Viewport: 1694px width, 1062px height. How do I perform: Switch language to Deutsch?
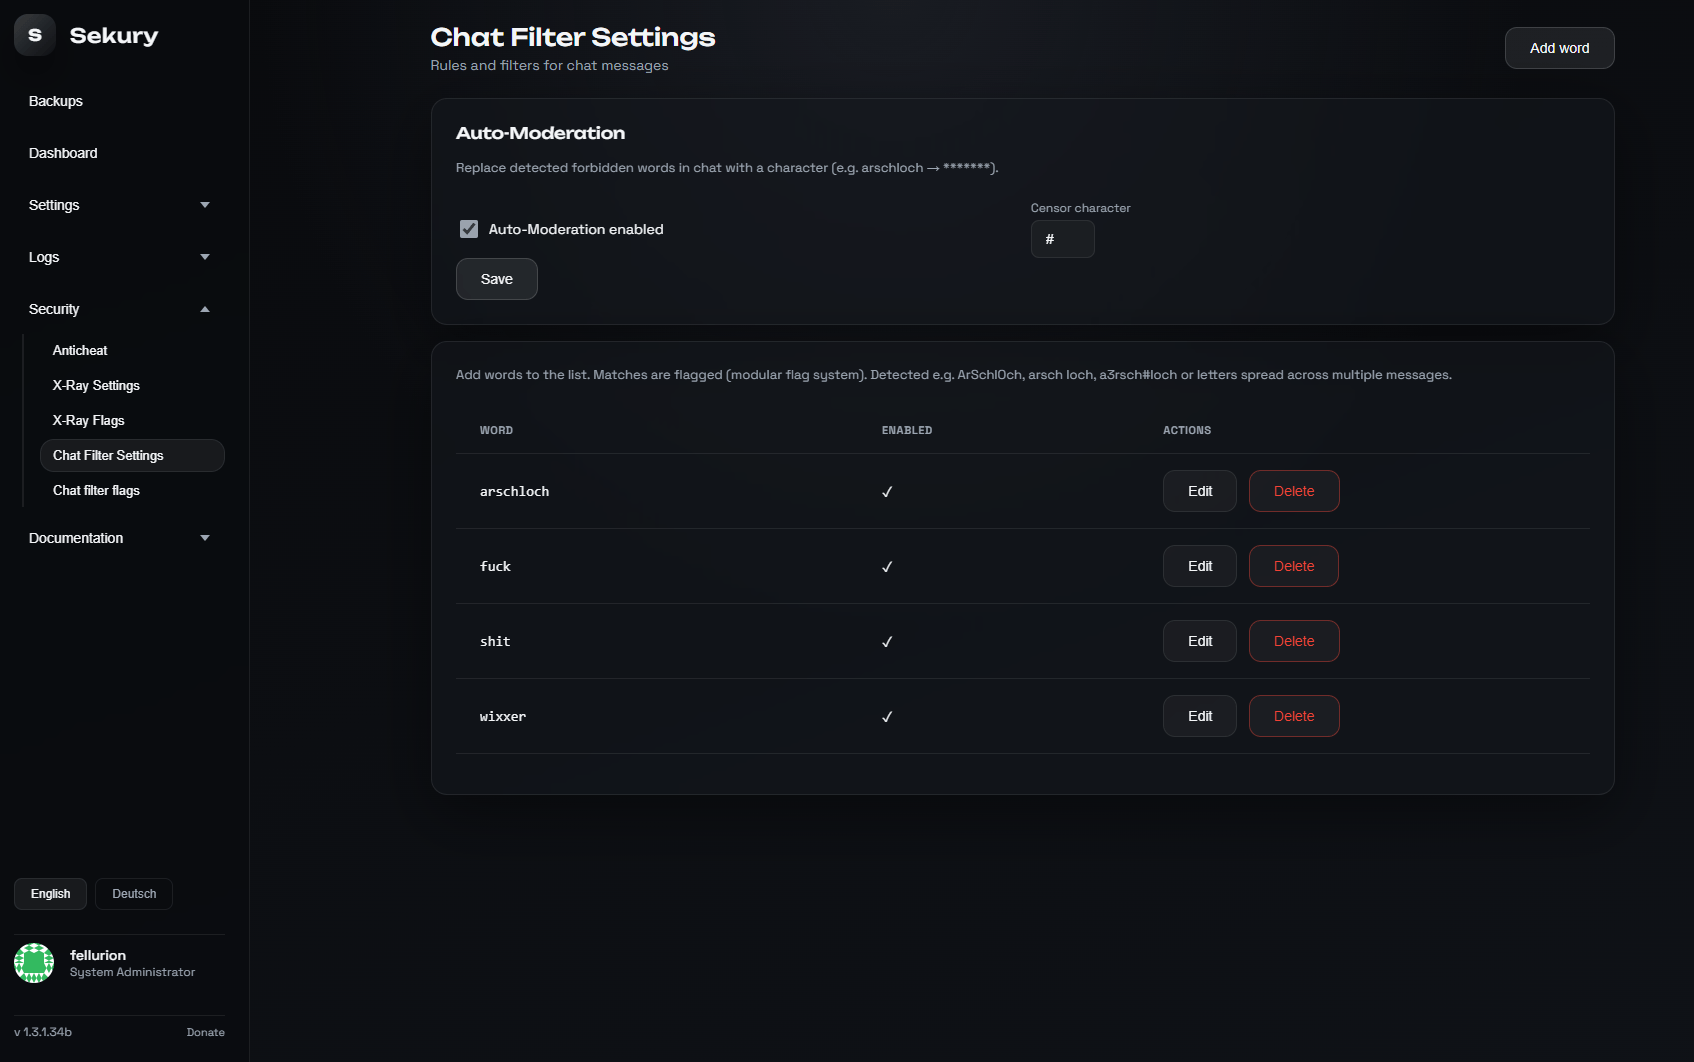[x=134, y=894]
